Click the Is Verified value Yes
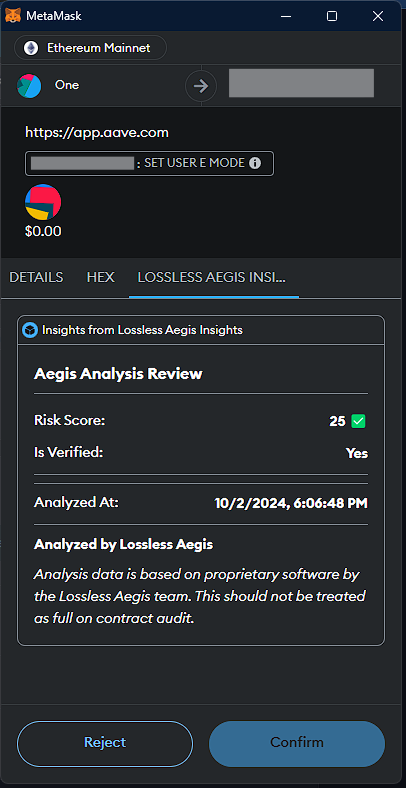This screenshot has width=406, height=788. [x=357, y=453]
